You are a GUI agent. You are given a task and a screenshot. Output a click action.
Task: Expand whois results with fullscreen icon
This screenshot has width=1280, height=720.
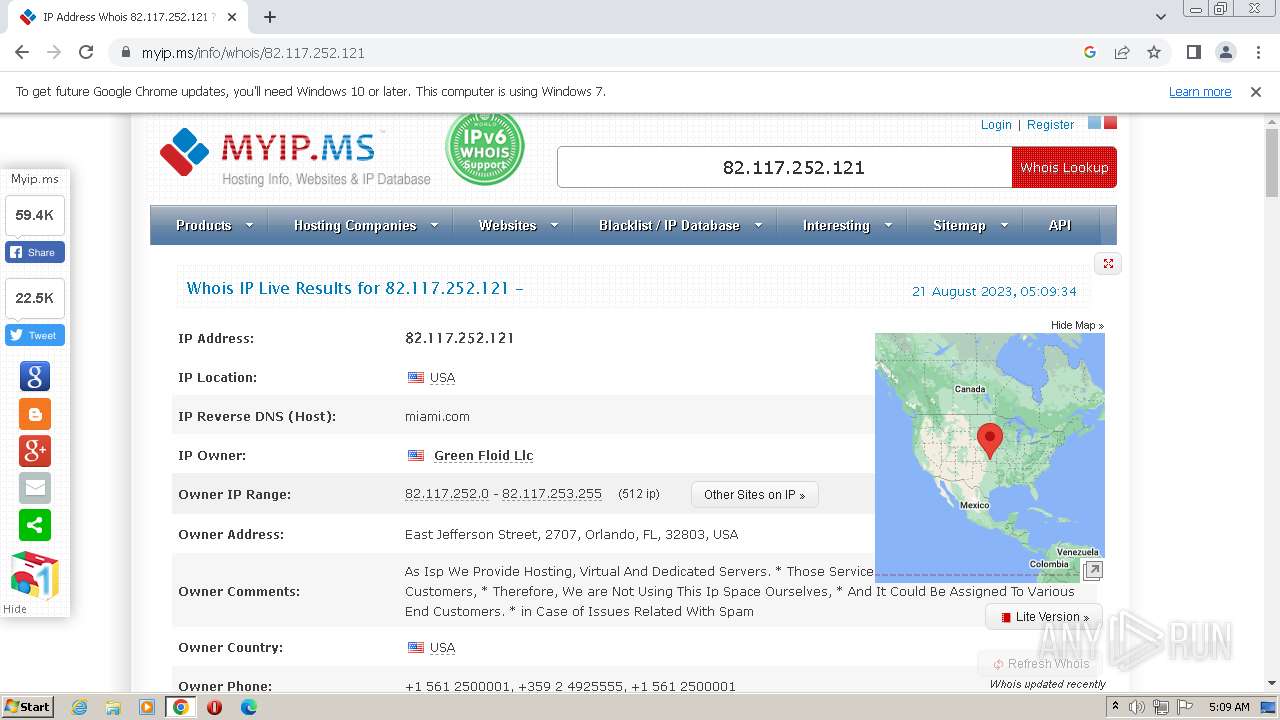coord(1108,263)
